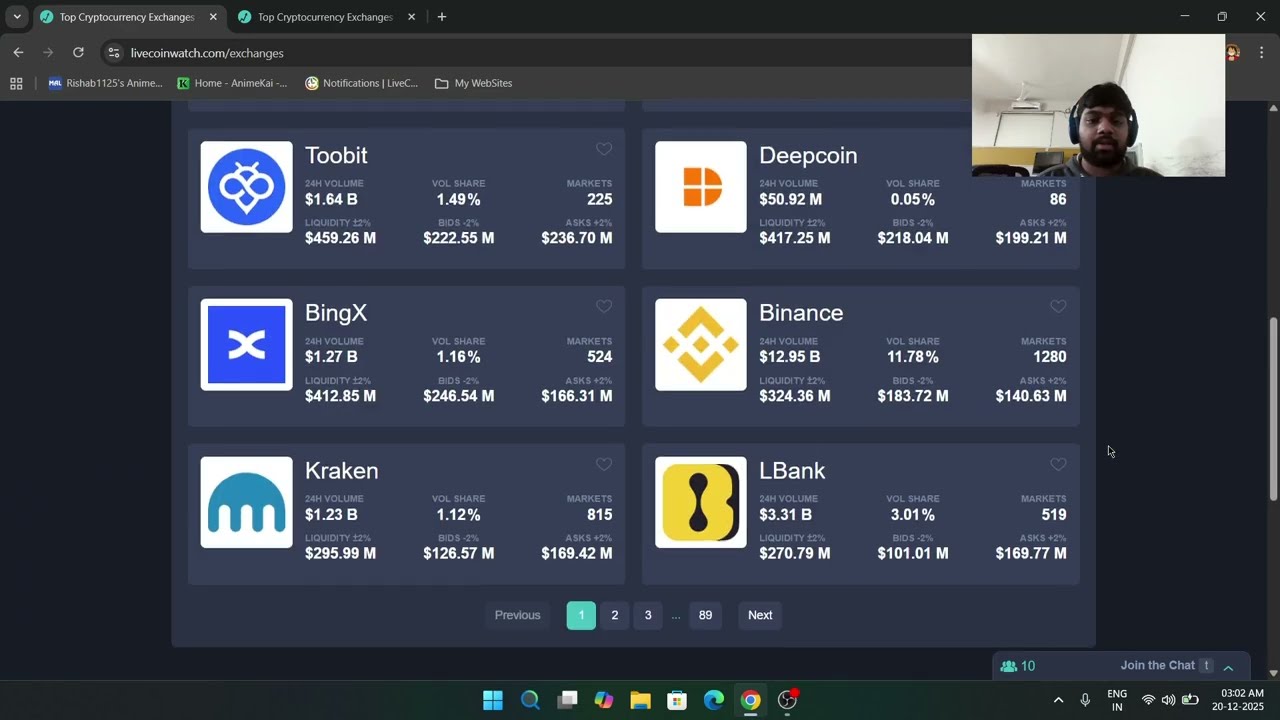This screenshot has width=1280, height=720.
Task: Go back in browser history
Action: coord(18,53)
